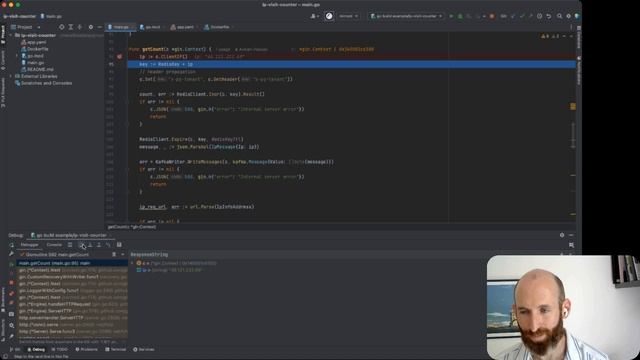640x360 pixels.
Task: Click the Select Opened File target icon
Action: (62, 27)
